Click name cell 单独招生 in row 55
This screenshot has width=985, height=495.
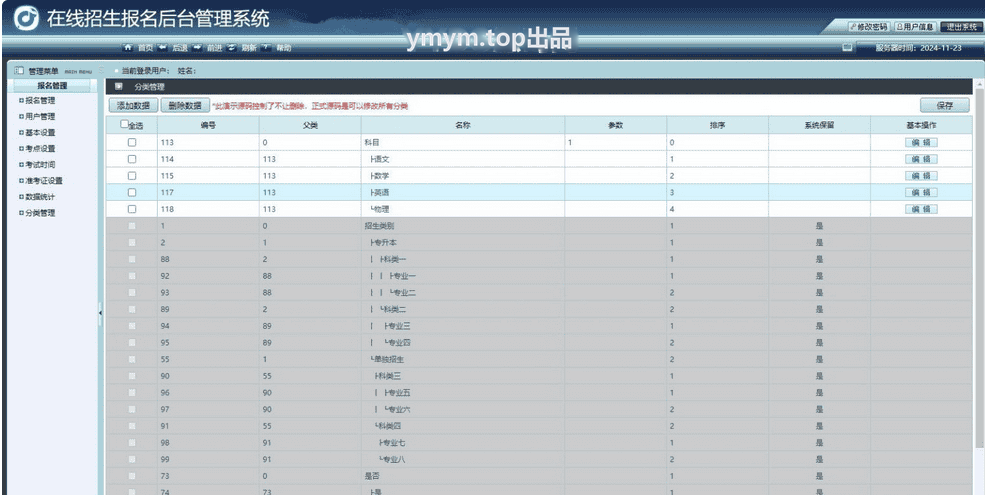click(463, 359)
